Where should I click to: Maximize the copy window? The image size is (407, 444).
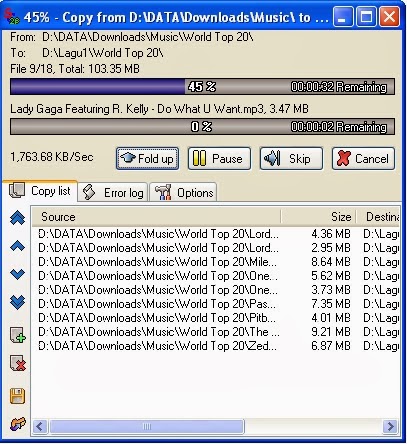pyautogui.click(x=366, y=17)
